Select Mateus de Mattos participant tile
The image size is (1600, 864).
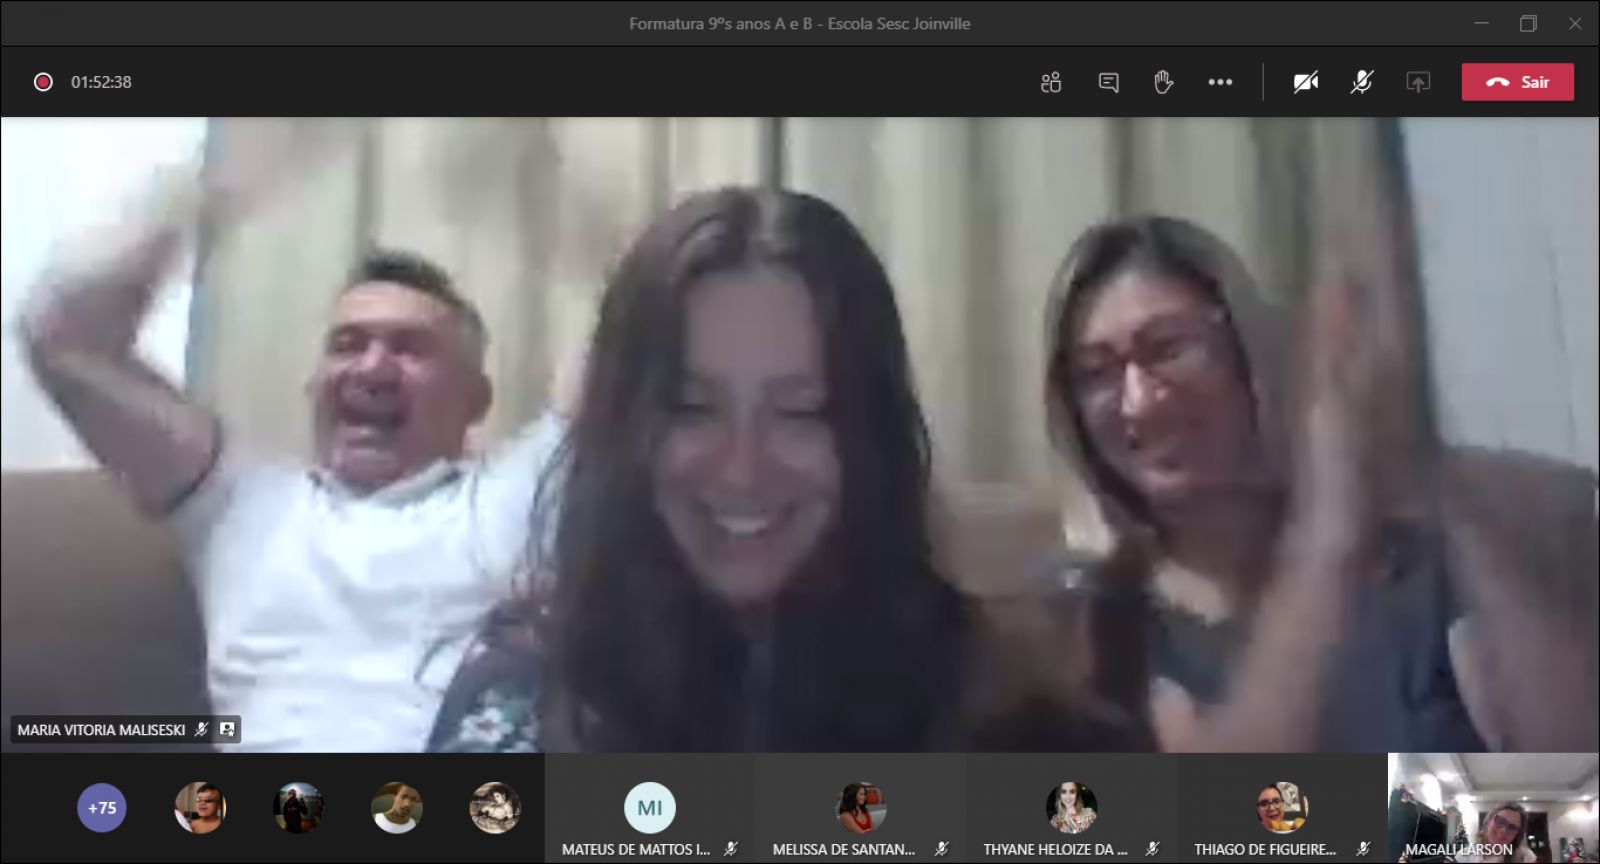(650, 808)
